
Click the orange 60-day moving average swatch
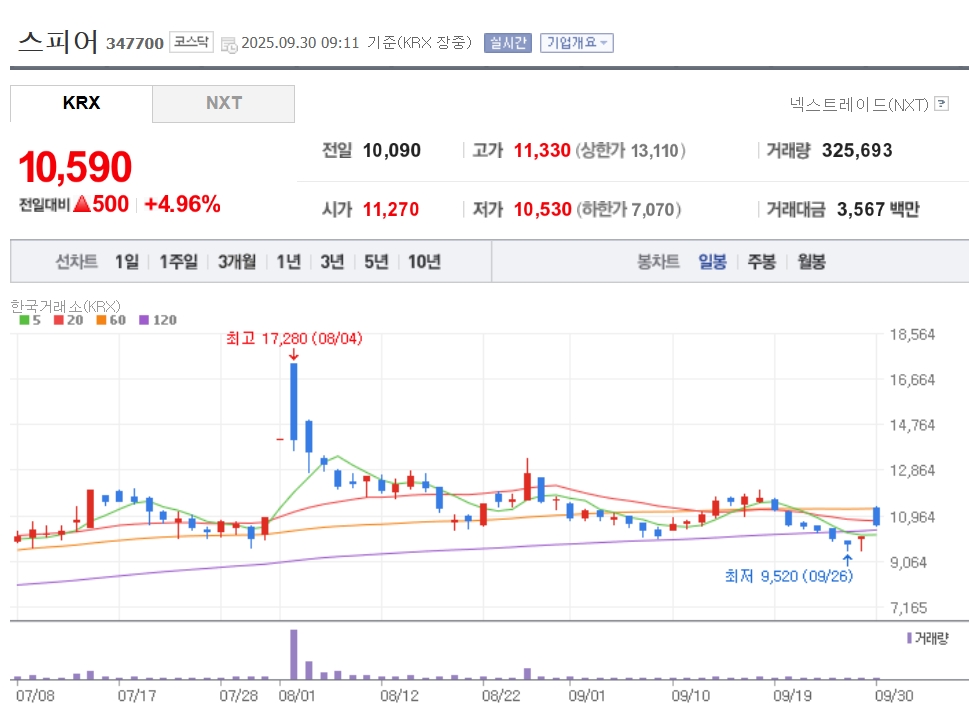tap(101, 320)
